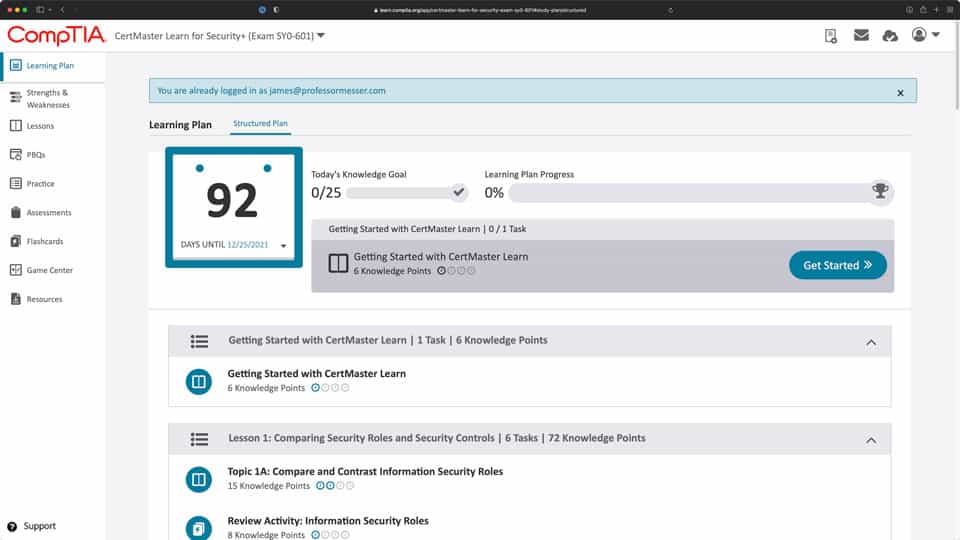Open the notes document icon in header
960x540 pixels.
[x=831, y=36]
